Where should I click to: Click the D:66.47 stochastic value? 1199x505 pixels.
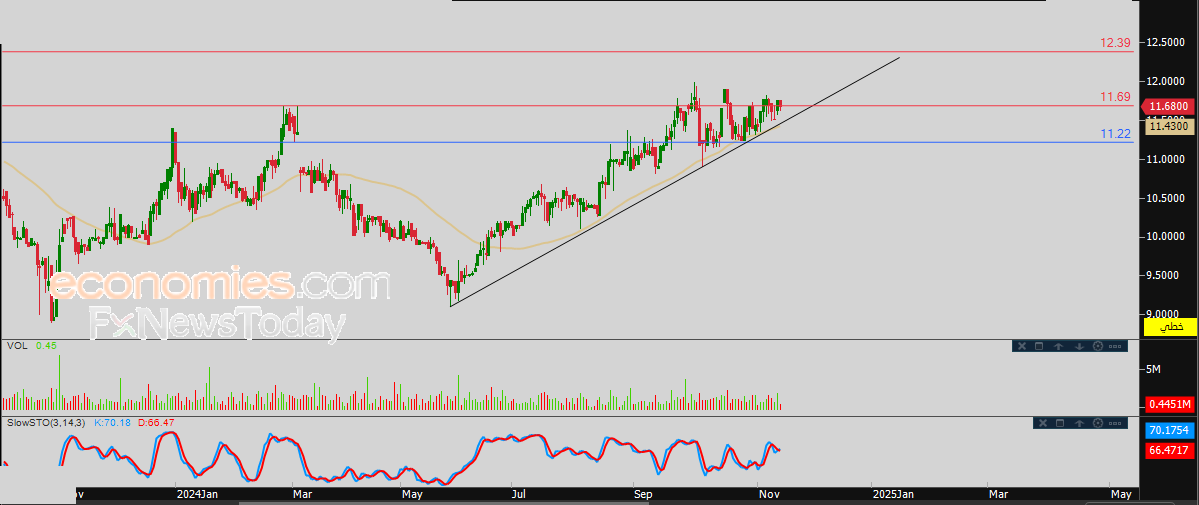coord(157,422)
